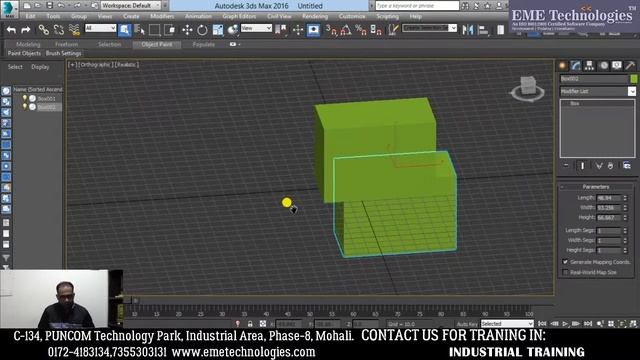
Task: Open Scene Explorer Display menu
Action: point(40,67)
